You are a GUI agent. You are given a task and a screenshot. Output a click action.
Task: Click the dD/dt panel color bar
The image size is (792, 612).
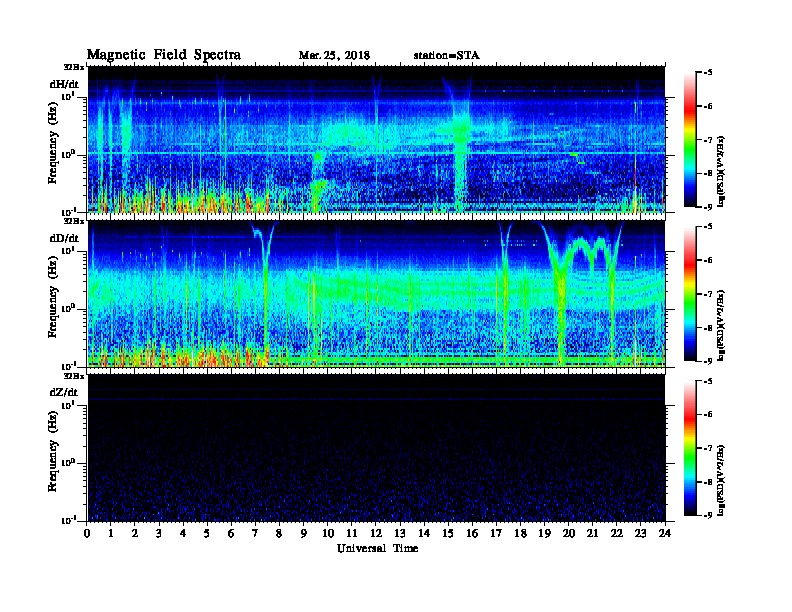[690, 293]
